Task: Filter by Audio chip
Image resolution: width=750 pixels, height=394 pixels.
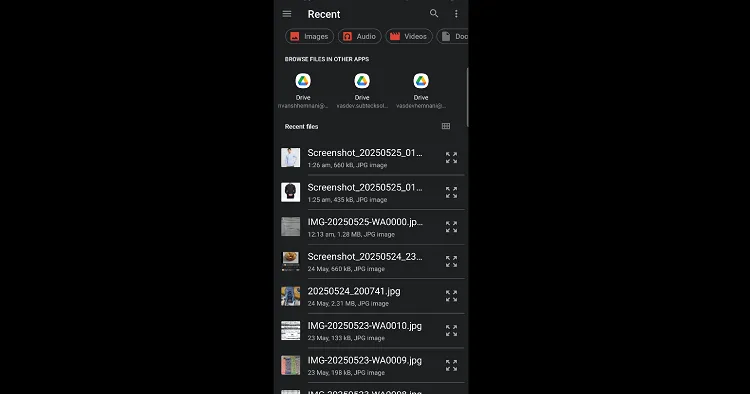Action: click(360, 36)
